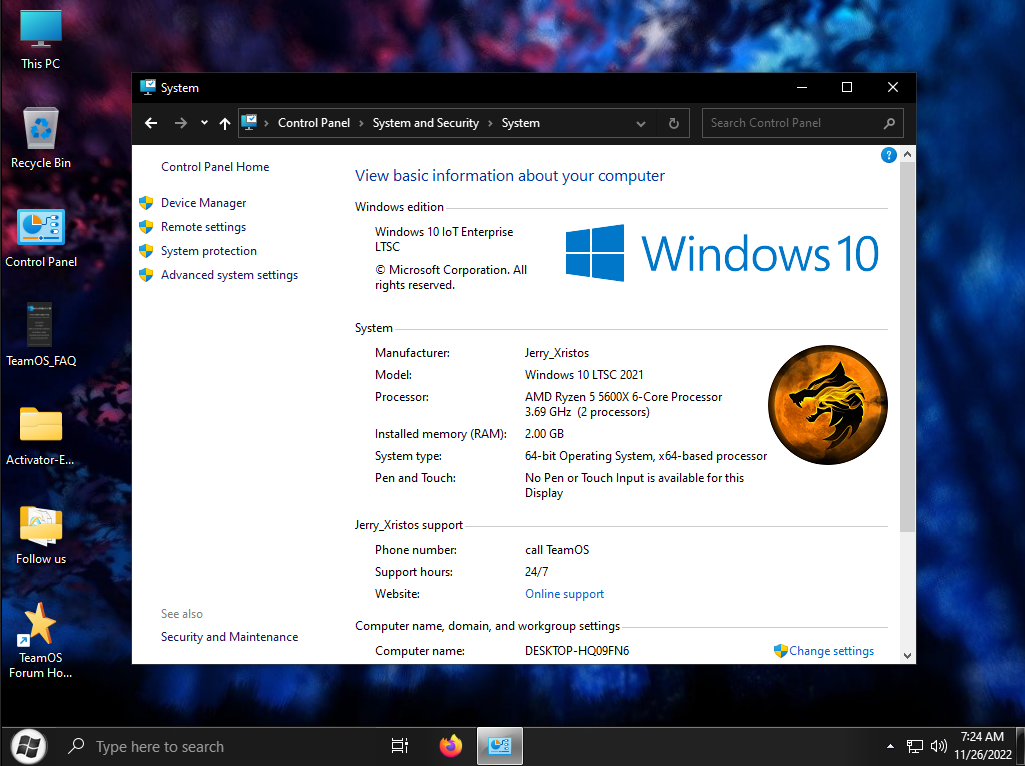Open Device Manager link

[x=203, y=203]
